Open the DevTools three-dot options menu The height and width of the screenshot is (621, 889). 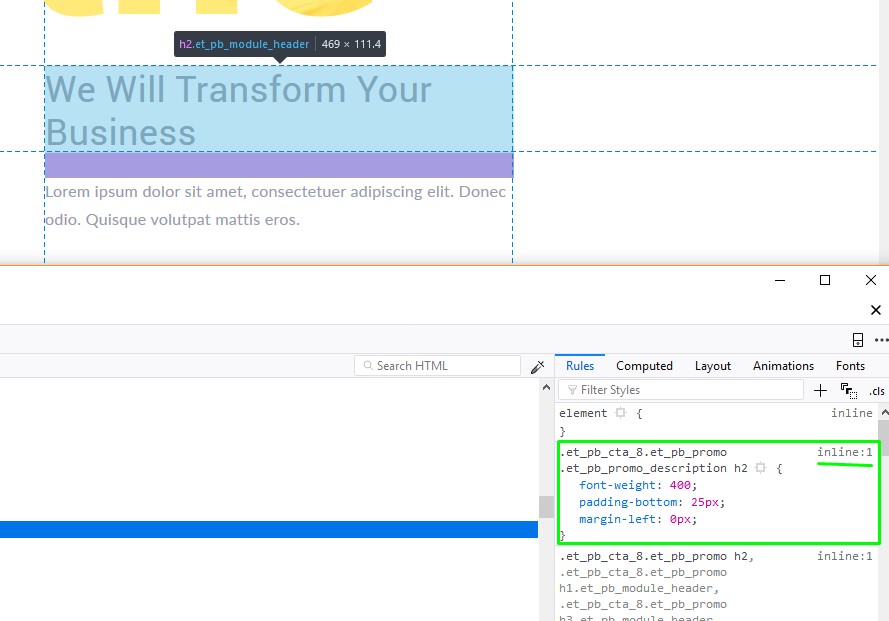point(880,340)
